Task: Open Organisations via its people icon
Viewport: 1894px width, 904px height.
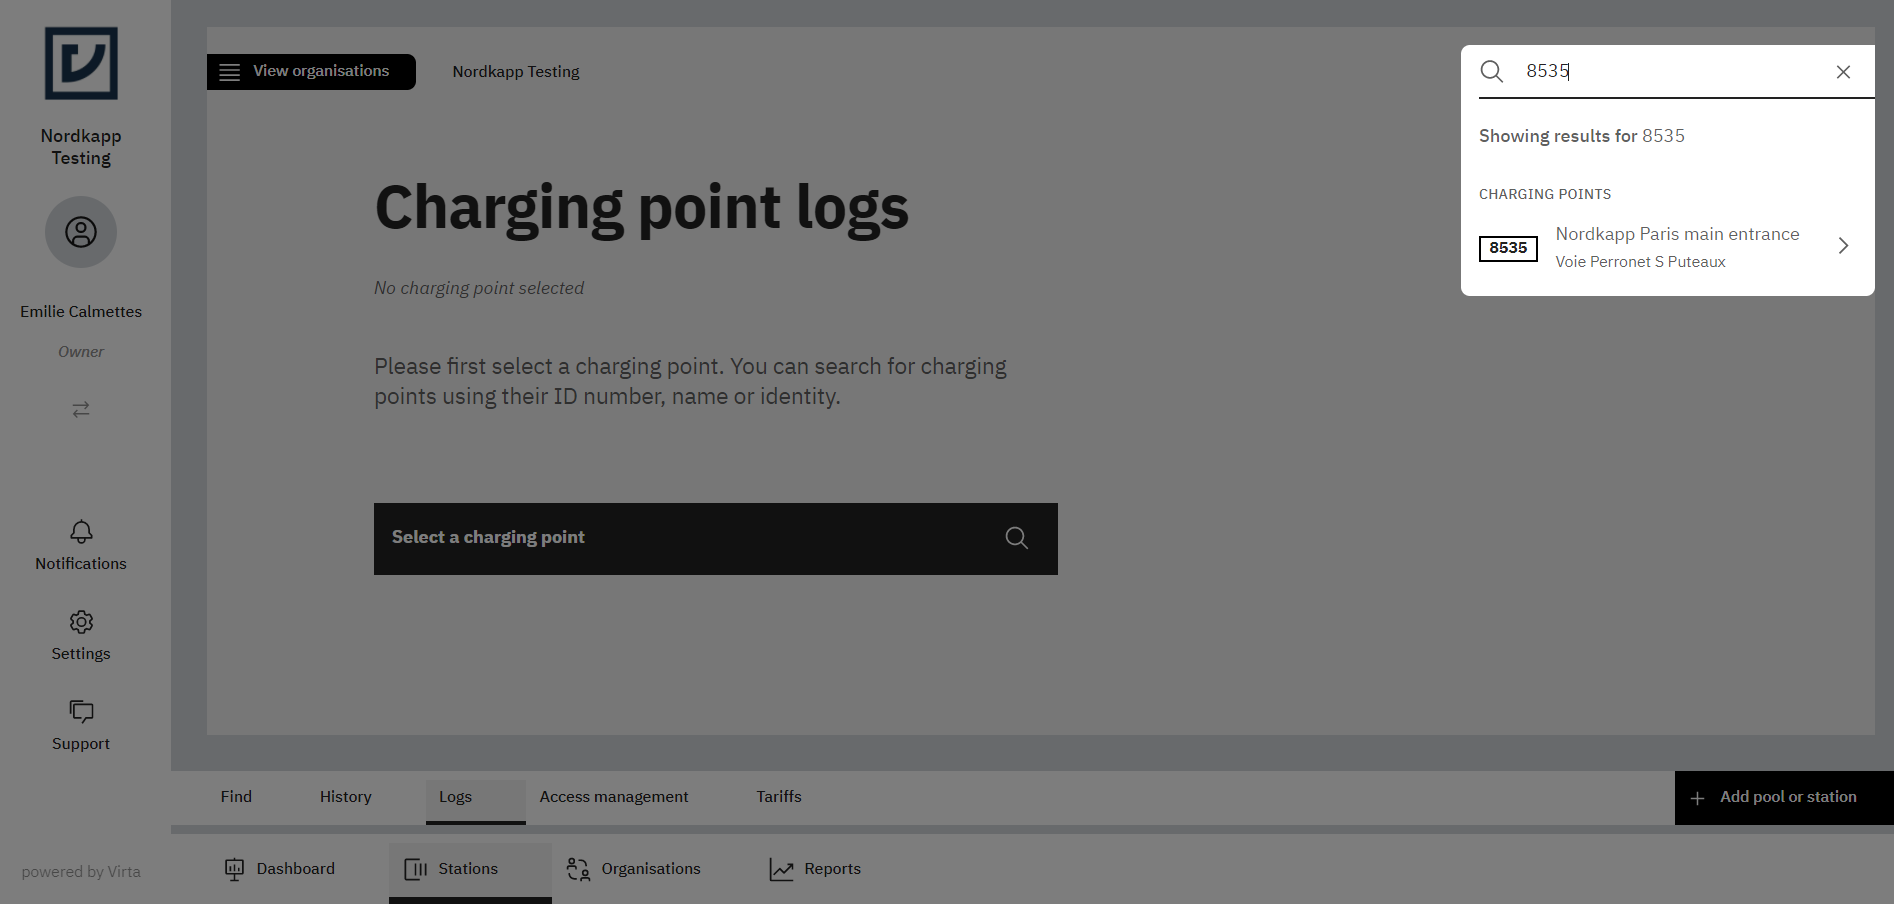Action: point(634,868)
